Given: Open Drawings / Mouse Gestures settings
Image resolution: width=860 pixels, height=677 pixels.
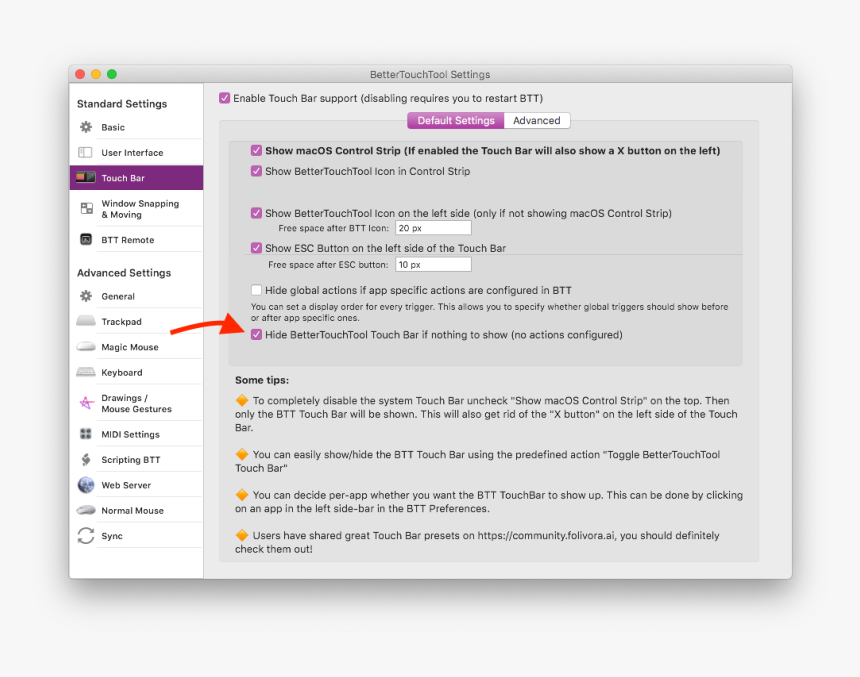Looking at the screenshot, I should pyautogui.click(x=136, y=403).
